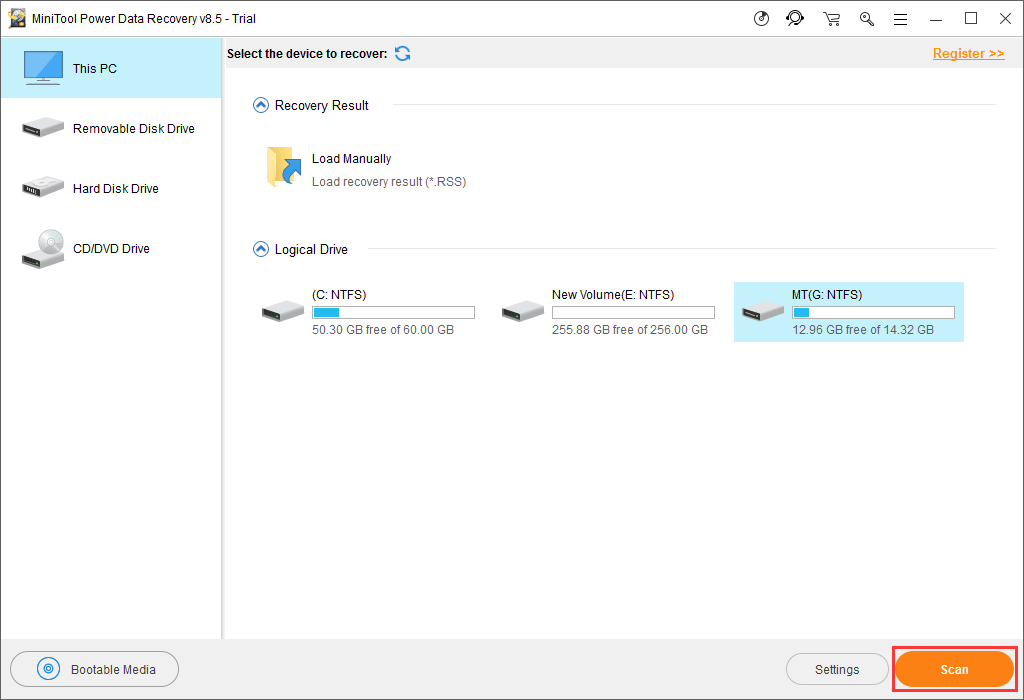The width and height of the screenshot is (1024, 700).
Task: Collapse the Recovery Result section
Action: point(261,105)
